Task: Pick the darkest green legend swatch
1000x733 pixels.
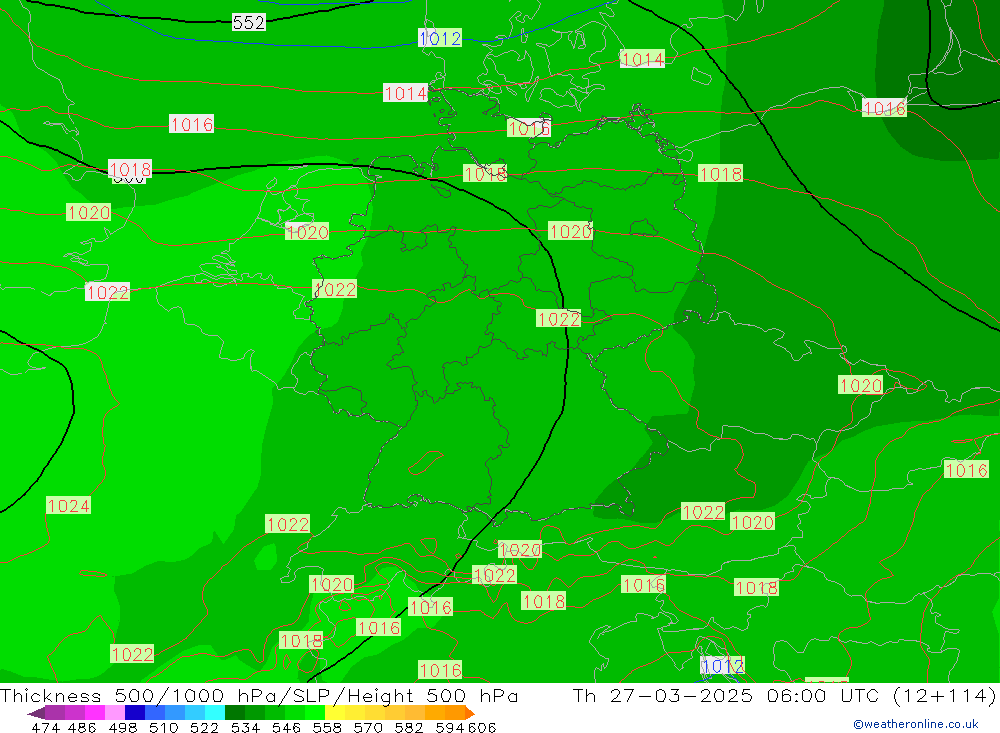Action: coord(235,713)
